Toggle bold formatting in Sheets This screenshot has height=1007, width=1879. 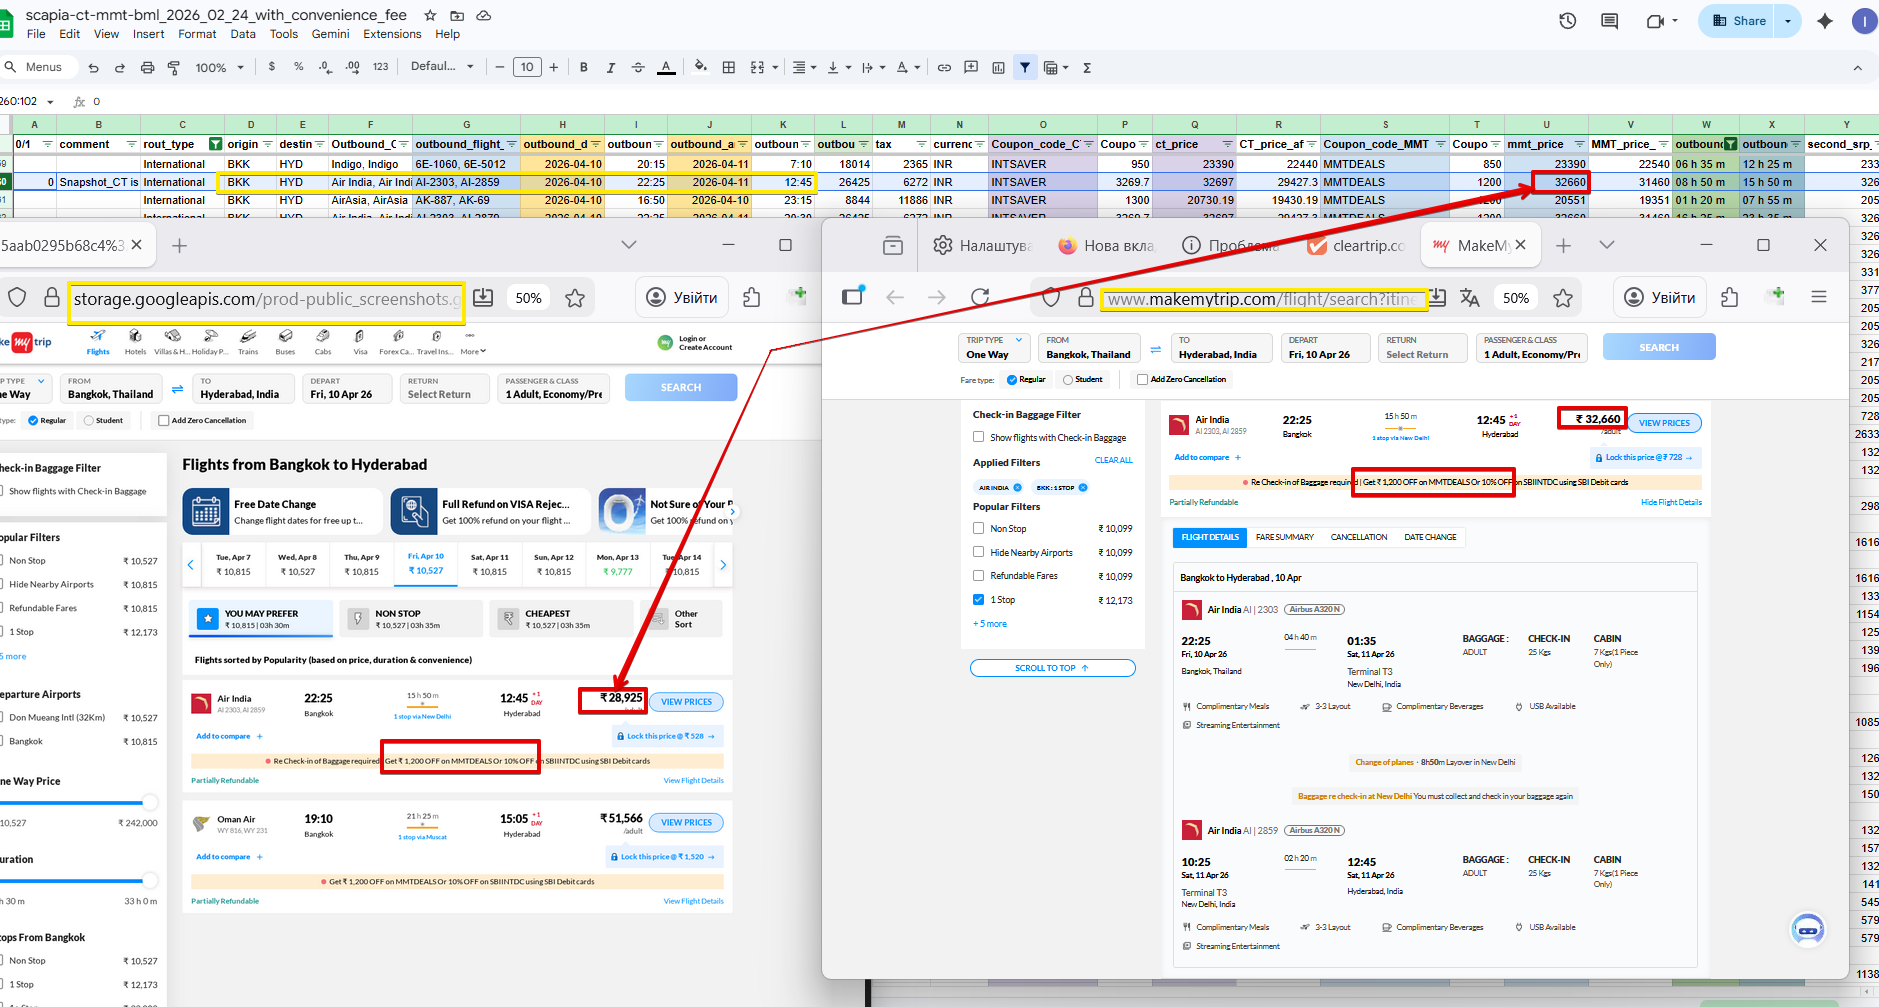point(584,67)
